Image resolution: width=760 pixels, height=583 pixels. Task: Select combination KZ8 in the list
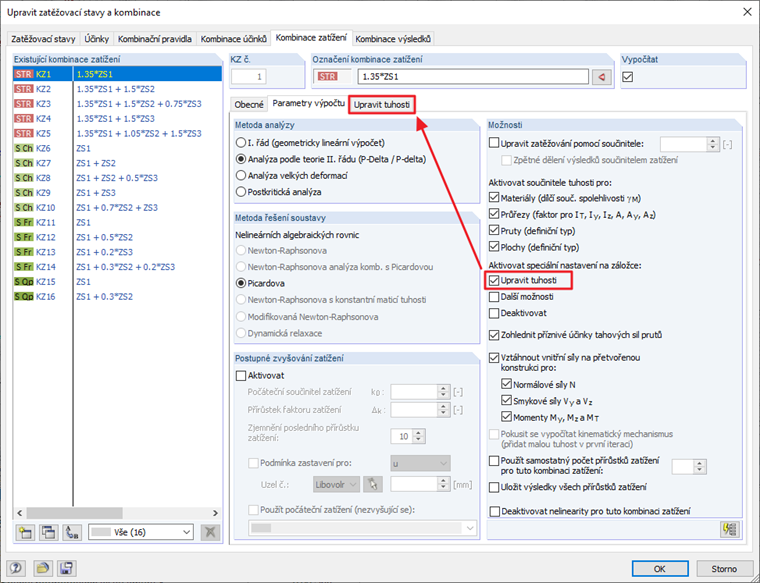tap(117, 178)
